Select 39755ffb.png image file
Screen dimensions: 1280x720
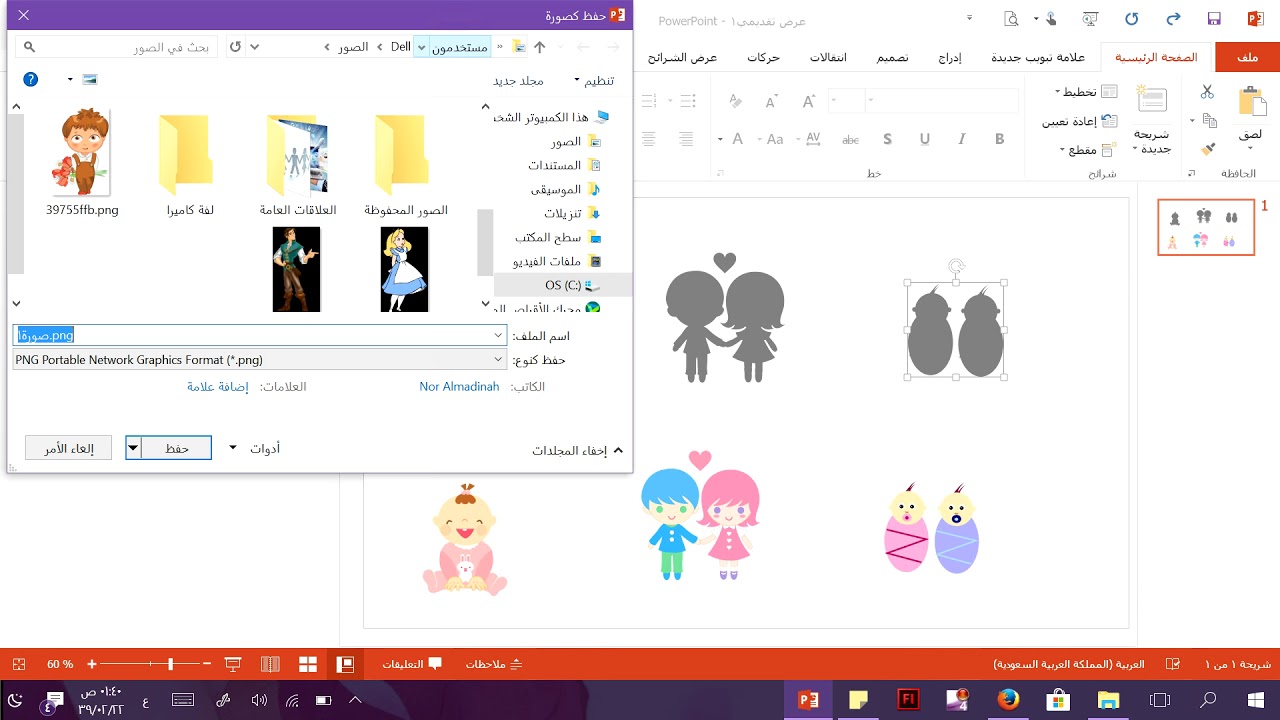click(83, 163)
